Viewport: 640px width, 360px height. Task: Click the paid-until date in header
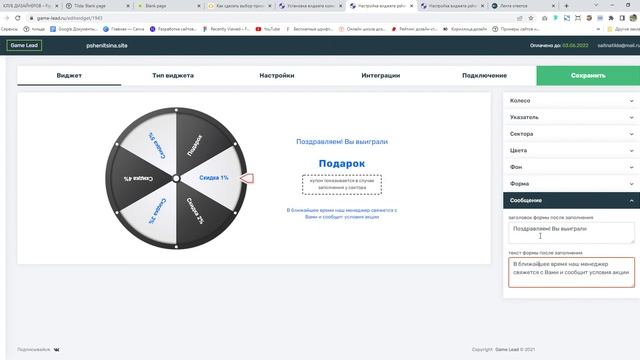pyautogui.click(x=575, y=45)
